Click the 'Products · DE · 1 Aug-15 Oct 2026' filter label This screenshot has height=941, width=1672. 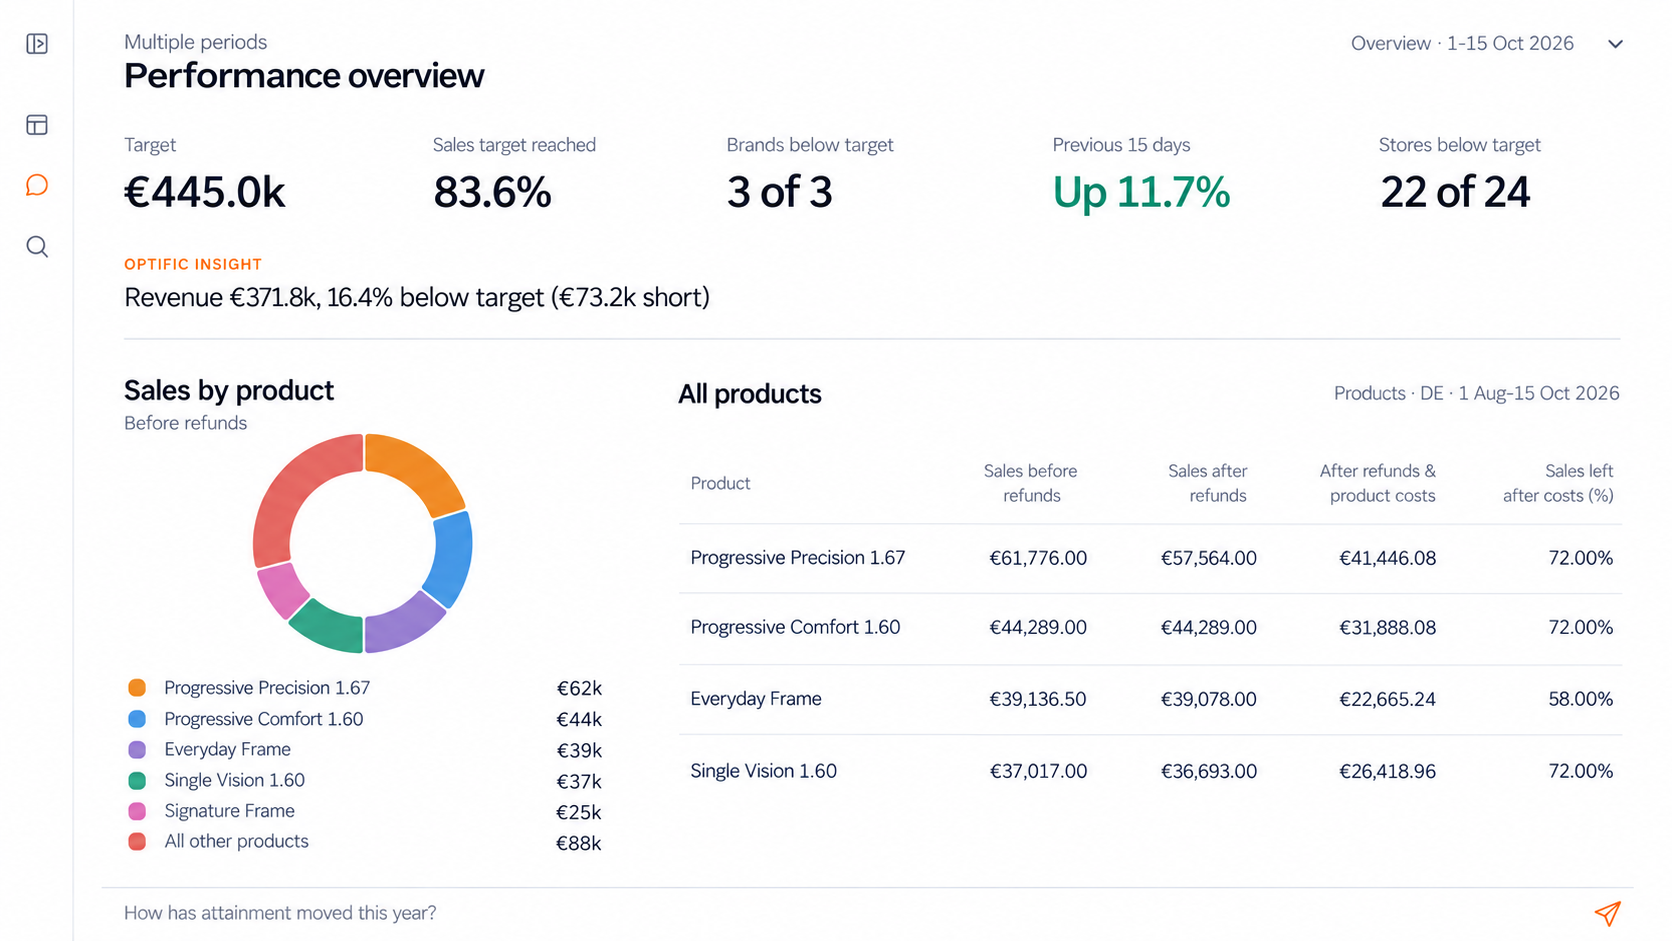[x=1476, y=393]
